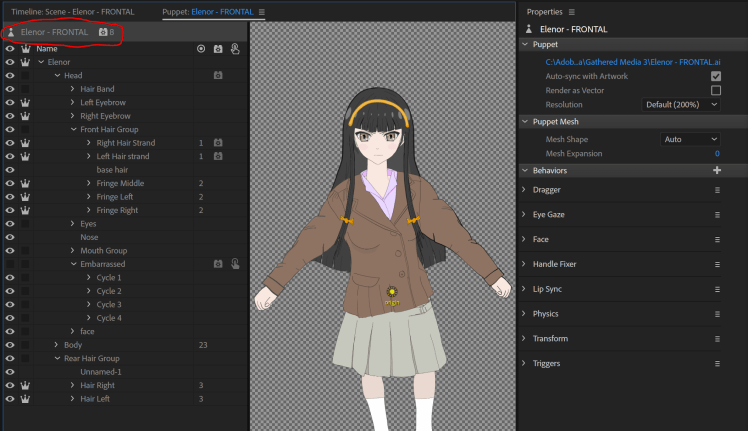Viewport: 748px width, 431px height.
Task: Open the Mesh Shape dropdown
Action: click(x=690, y=139)
